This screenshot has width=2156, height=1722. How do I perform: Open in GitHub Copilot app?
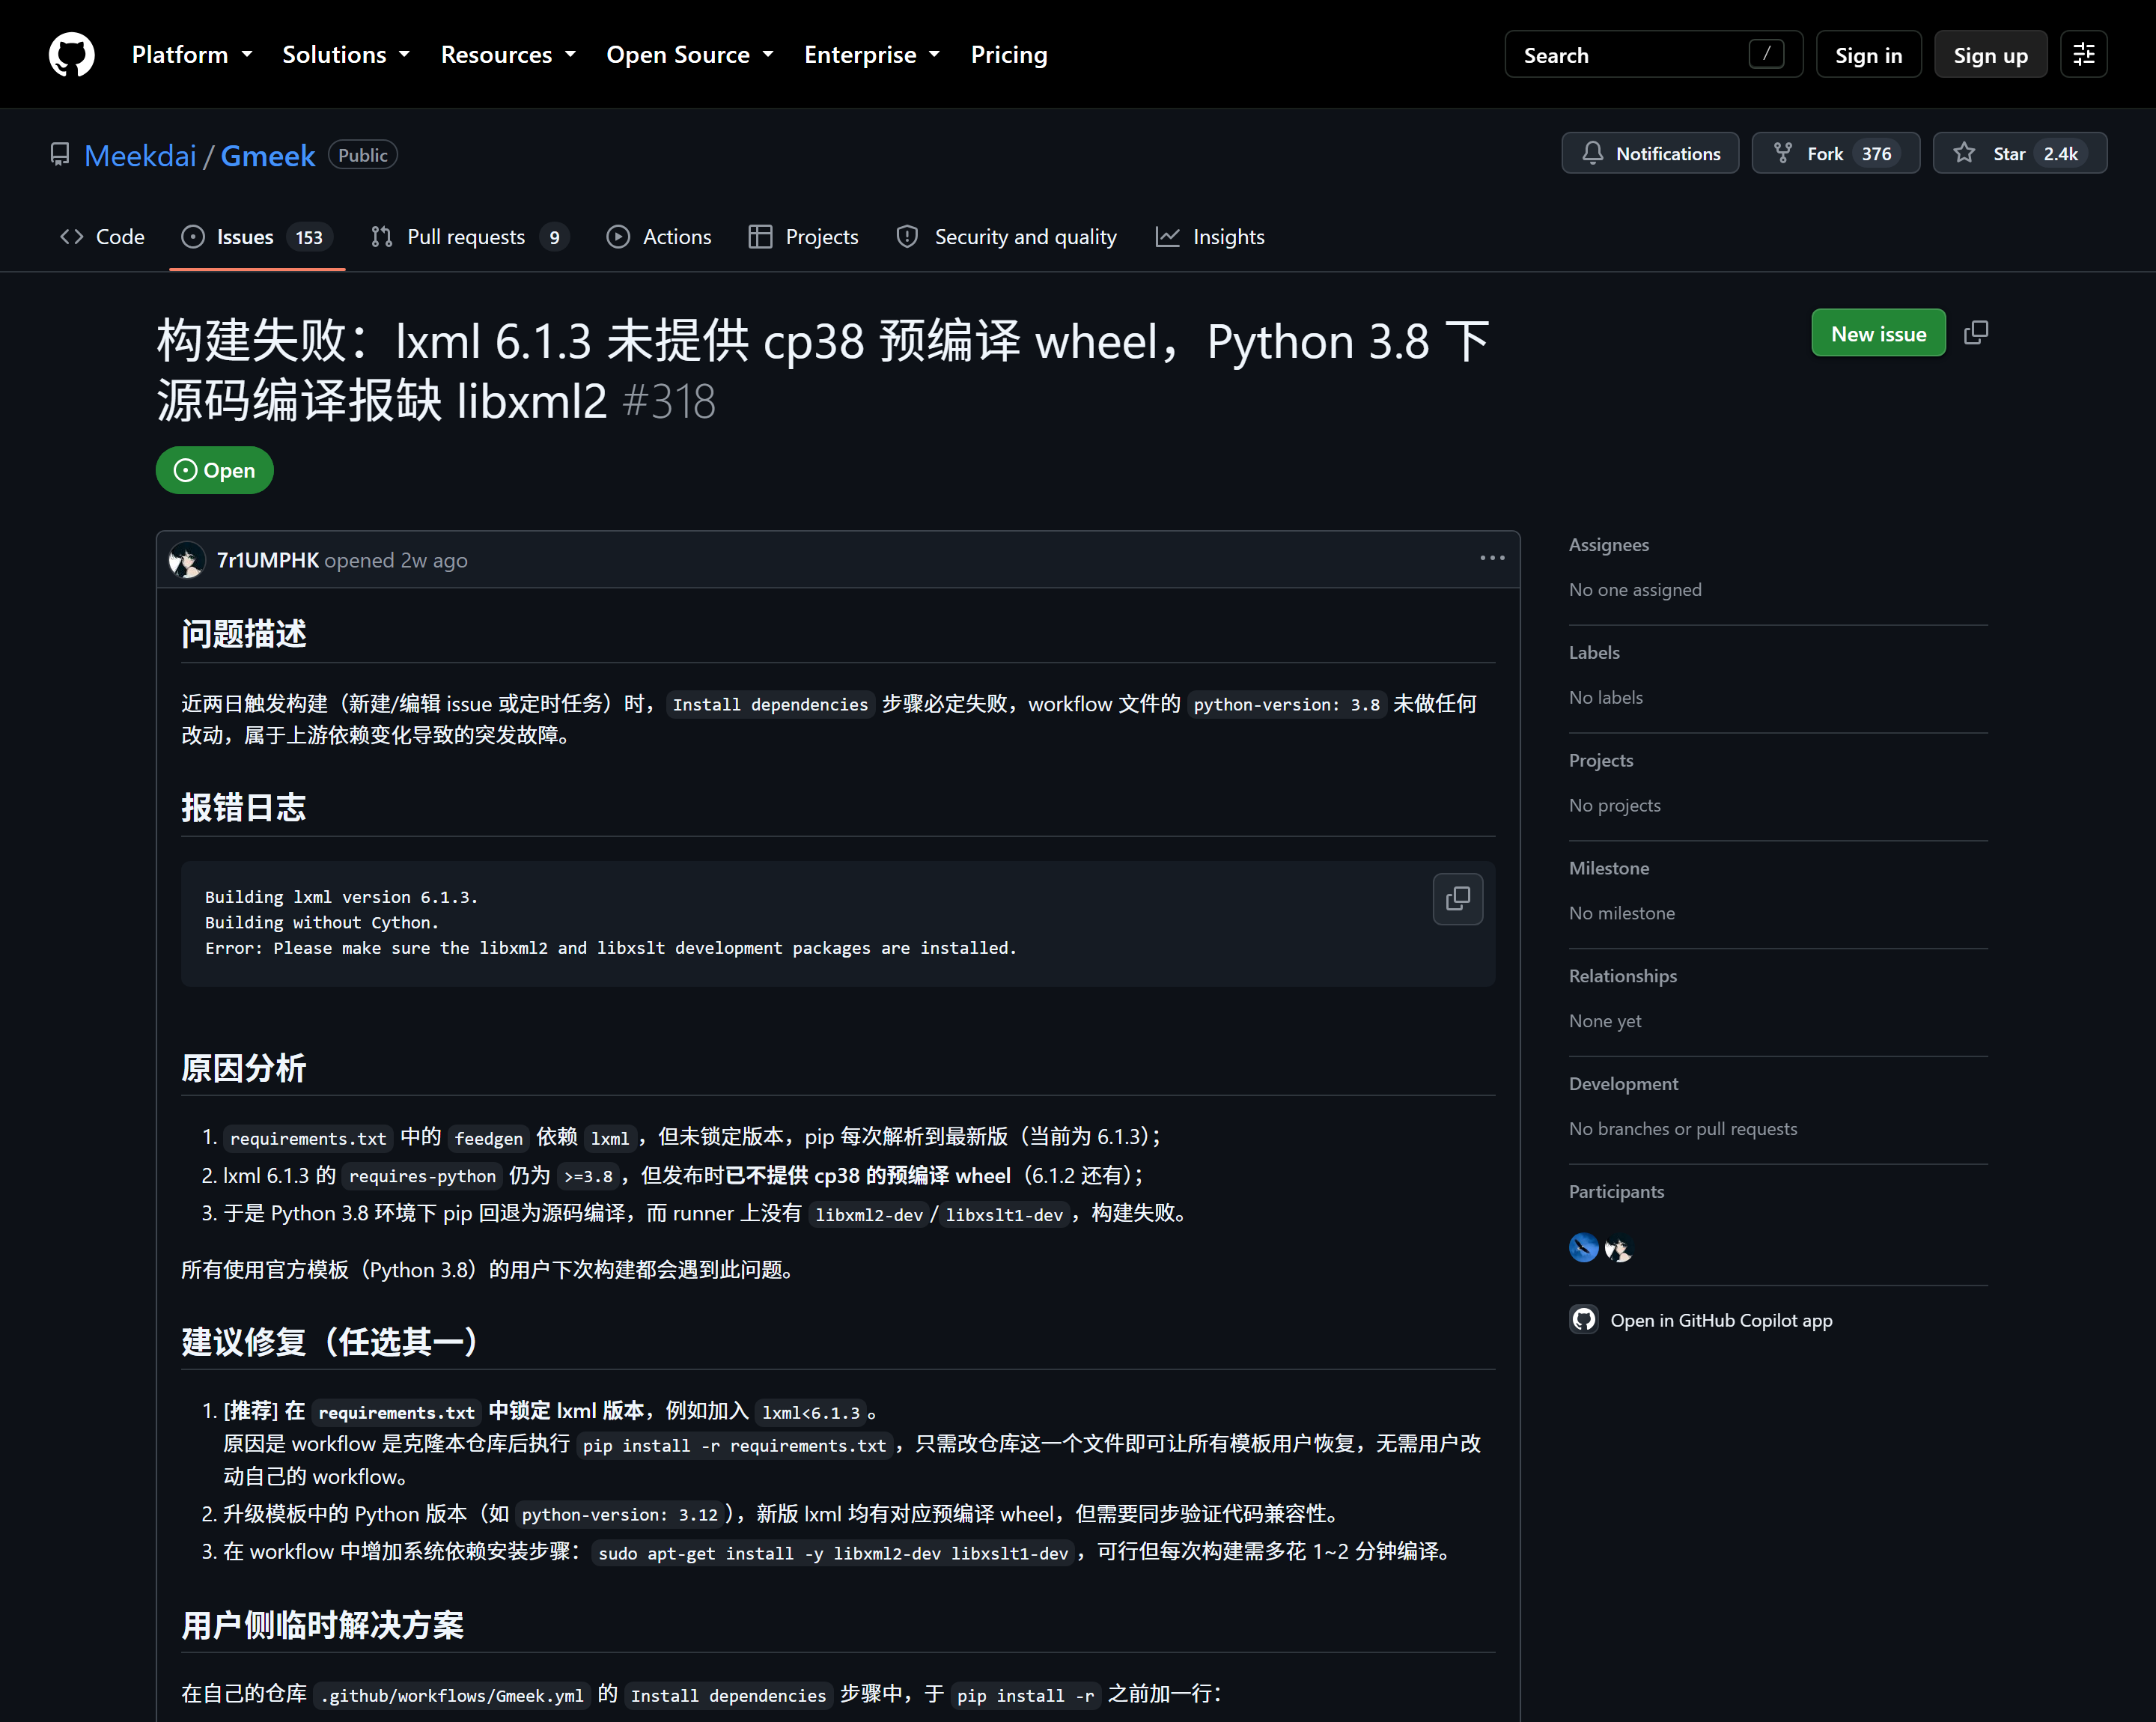1721,1320
